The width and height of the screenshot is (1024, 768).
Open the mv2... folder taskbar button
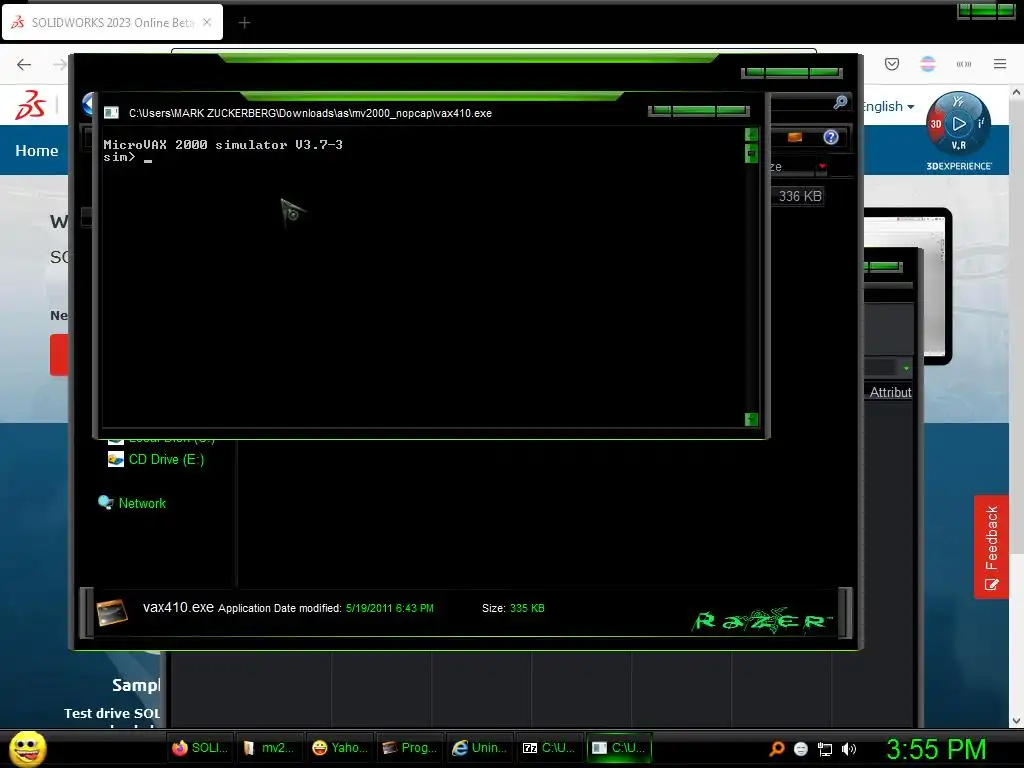[x=269, y=748]
